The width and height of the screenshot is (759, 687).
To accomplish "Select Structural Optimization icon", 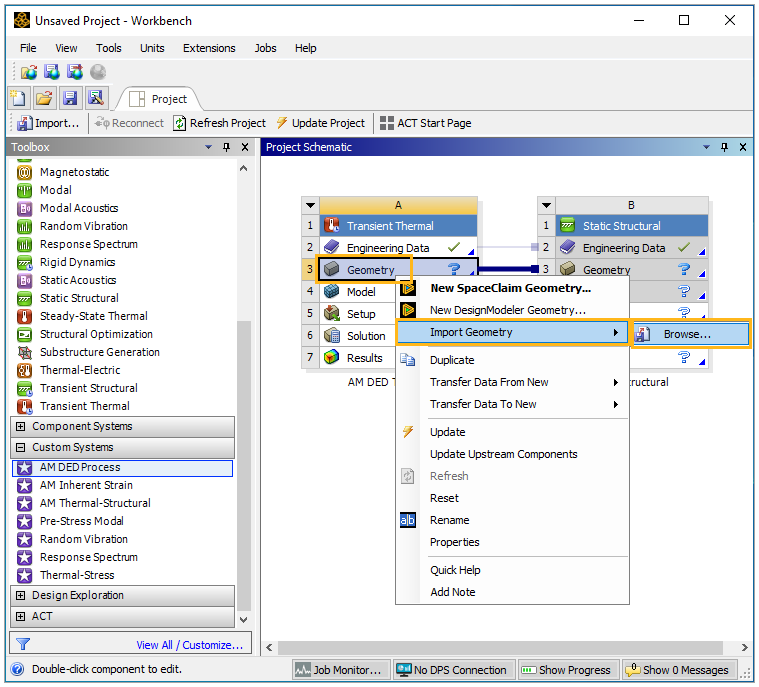I will click(x=24, y=334).
